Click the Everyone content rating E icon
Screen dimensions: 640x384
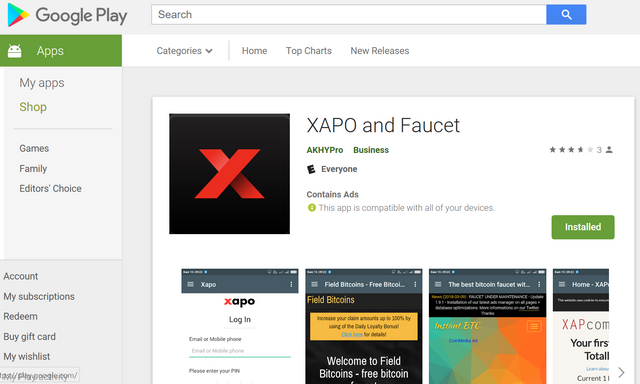pos(311,169)
